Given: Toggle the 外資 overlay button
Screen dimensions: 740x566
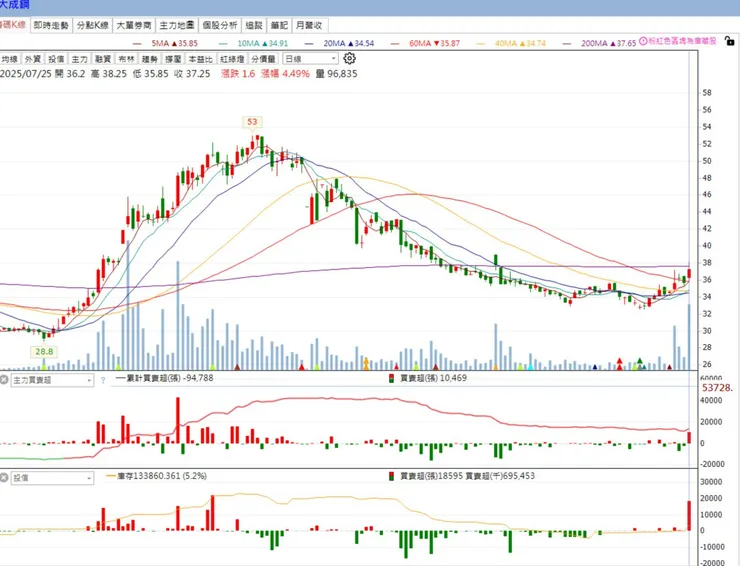Looking at the screenshot, I should 33,59.
